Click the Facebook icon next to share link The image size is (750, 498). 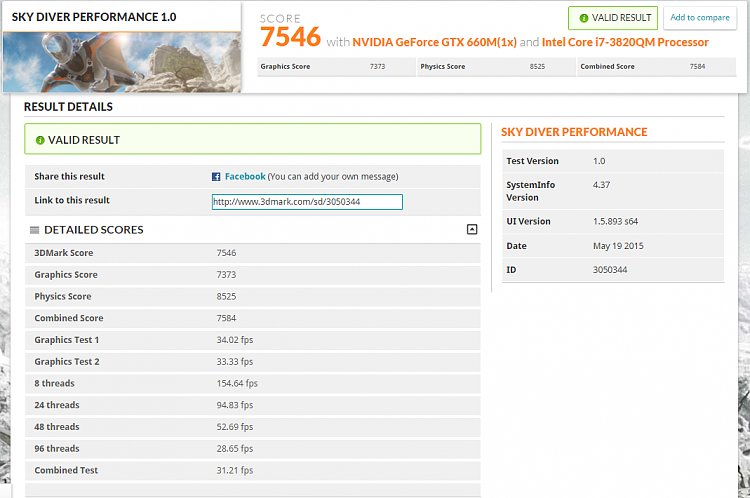(216, 177)
